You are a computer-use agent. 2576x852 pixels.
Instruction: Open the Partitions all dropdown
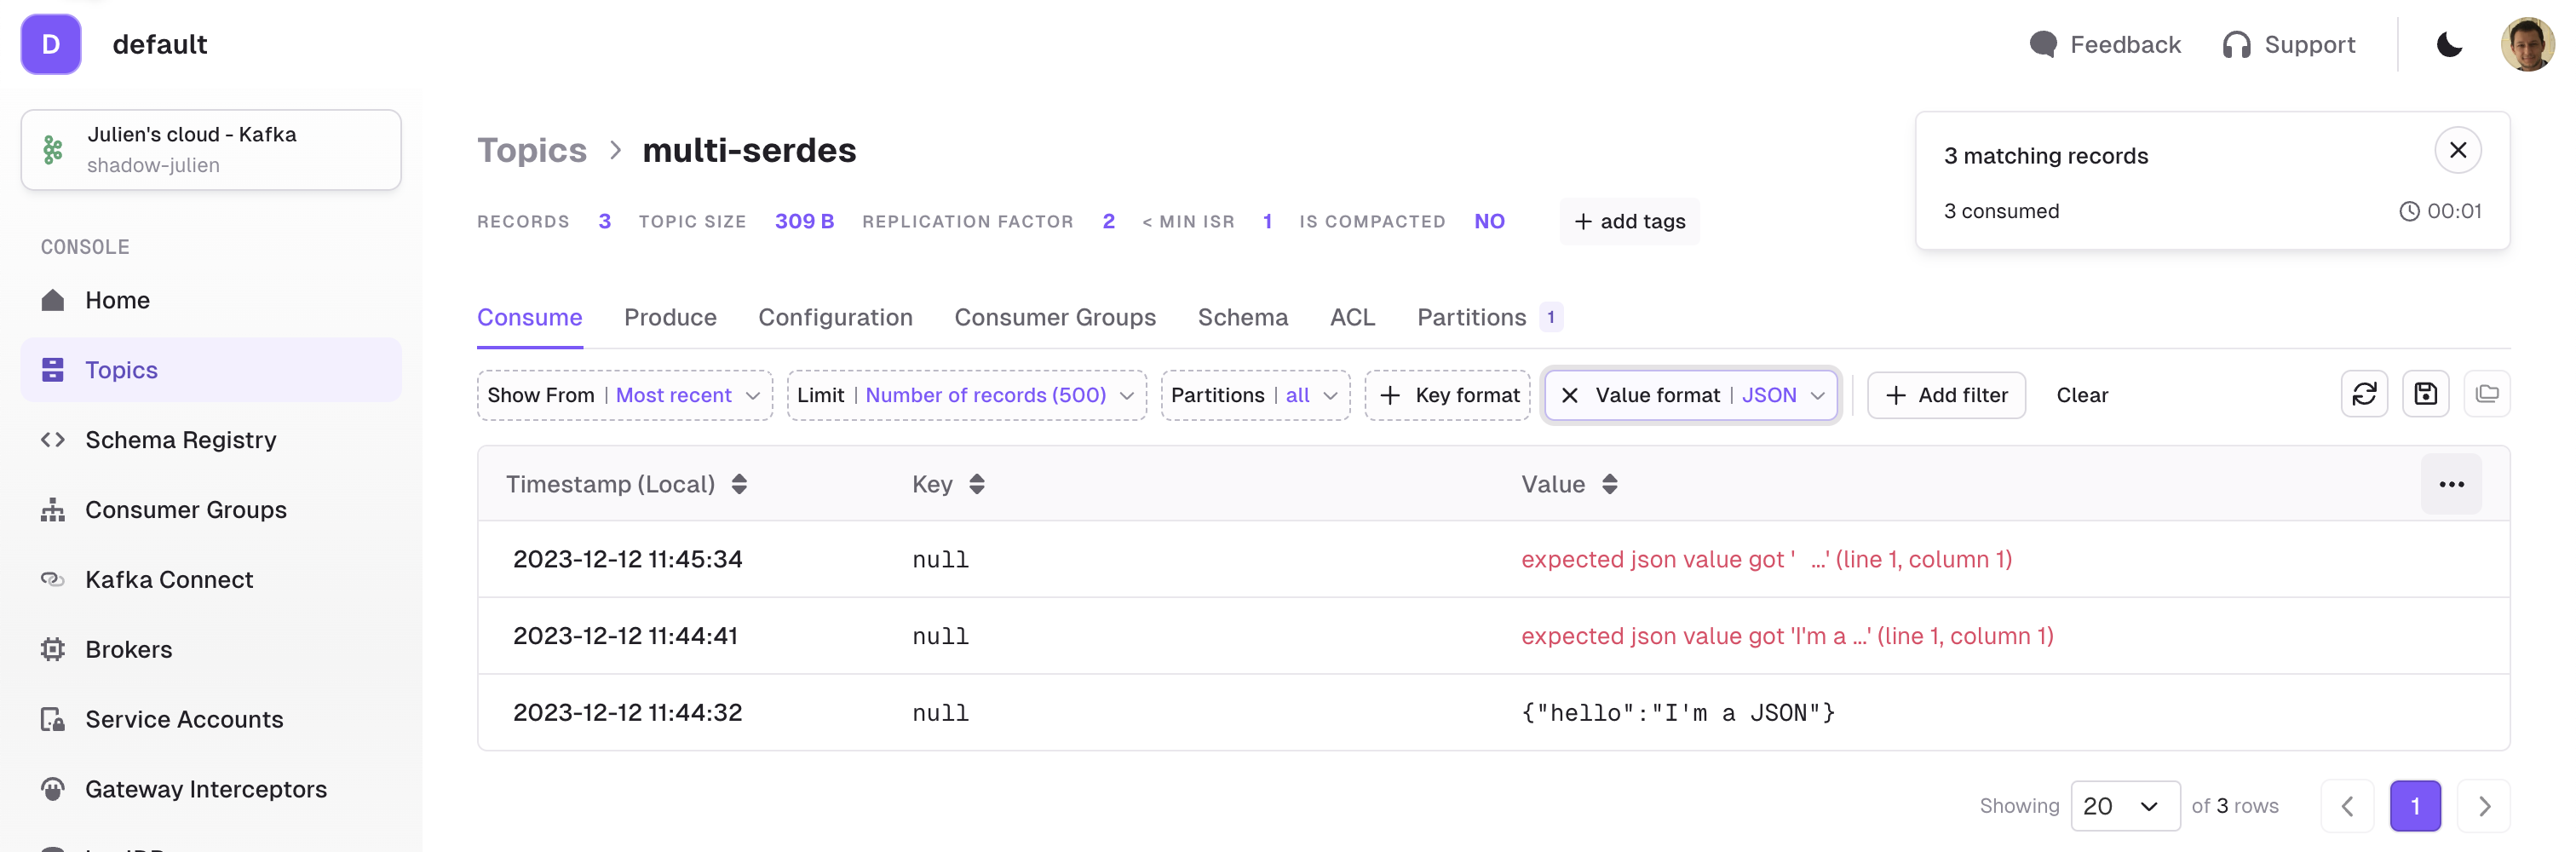click(x=1255, y=396)
